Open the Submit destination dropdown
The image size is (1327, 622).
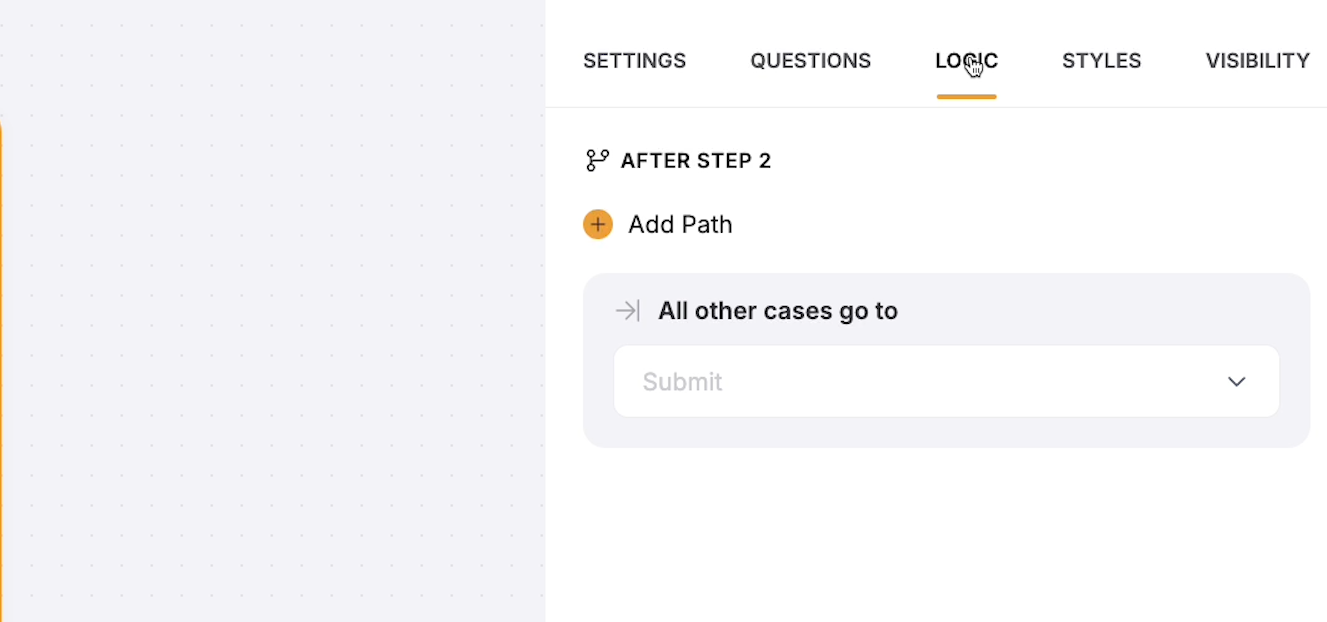[x=946, y=381]
